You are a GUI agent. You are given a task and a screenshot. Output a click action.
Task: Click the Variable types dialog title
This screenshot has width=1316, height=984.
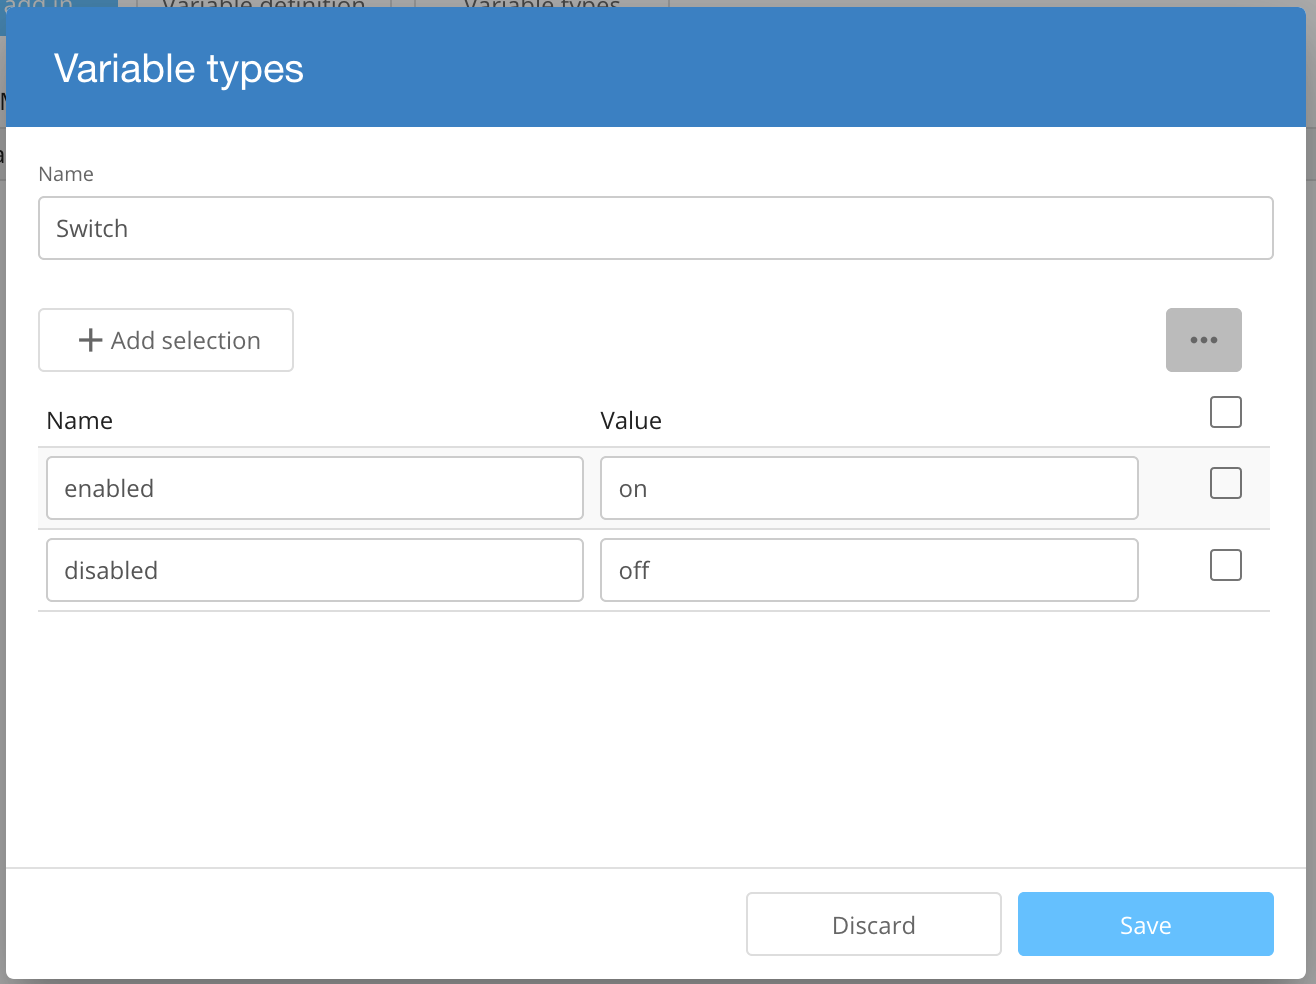(x=179, y=69)
